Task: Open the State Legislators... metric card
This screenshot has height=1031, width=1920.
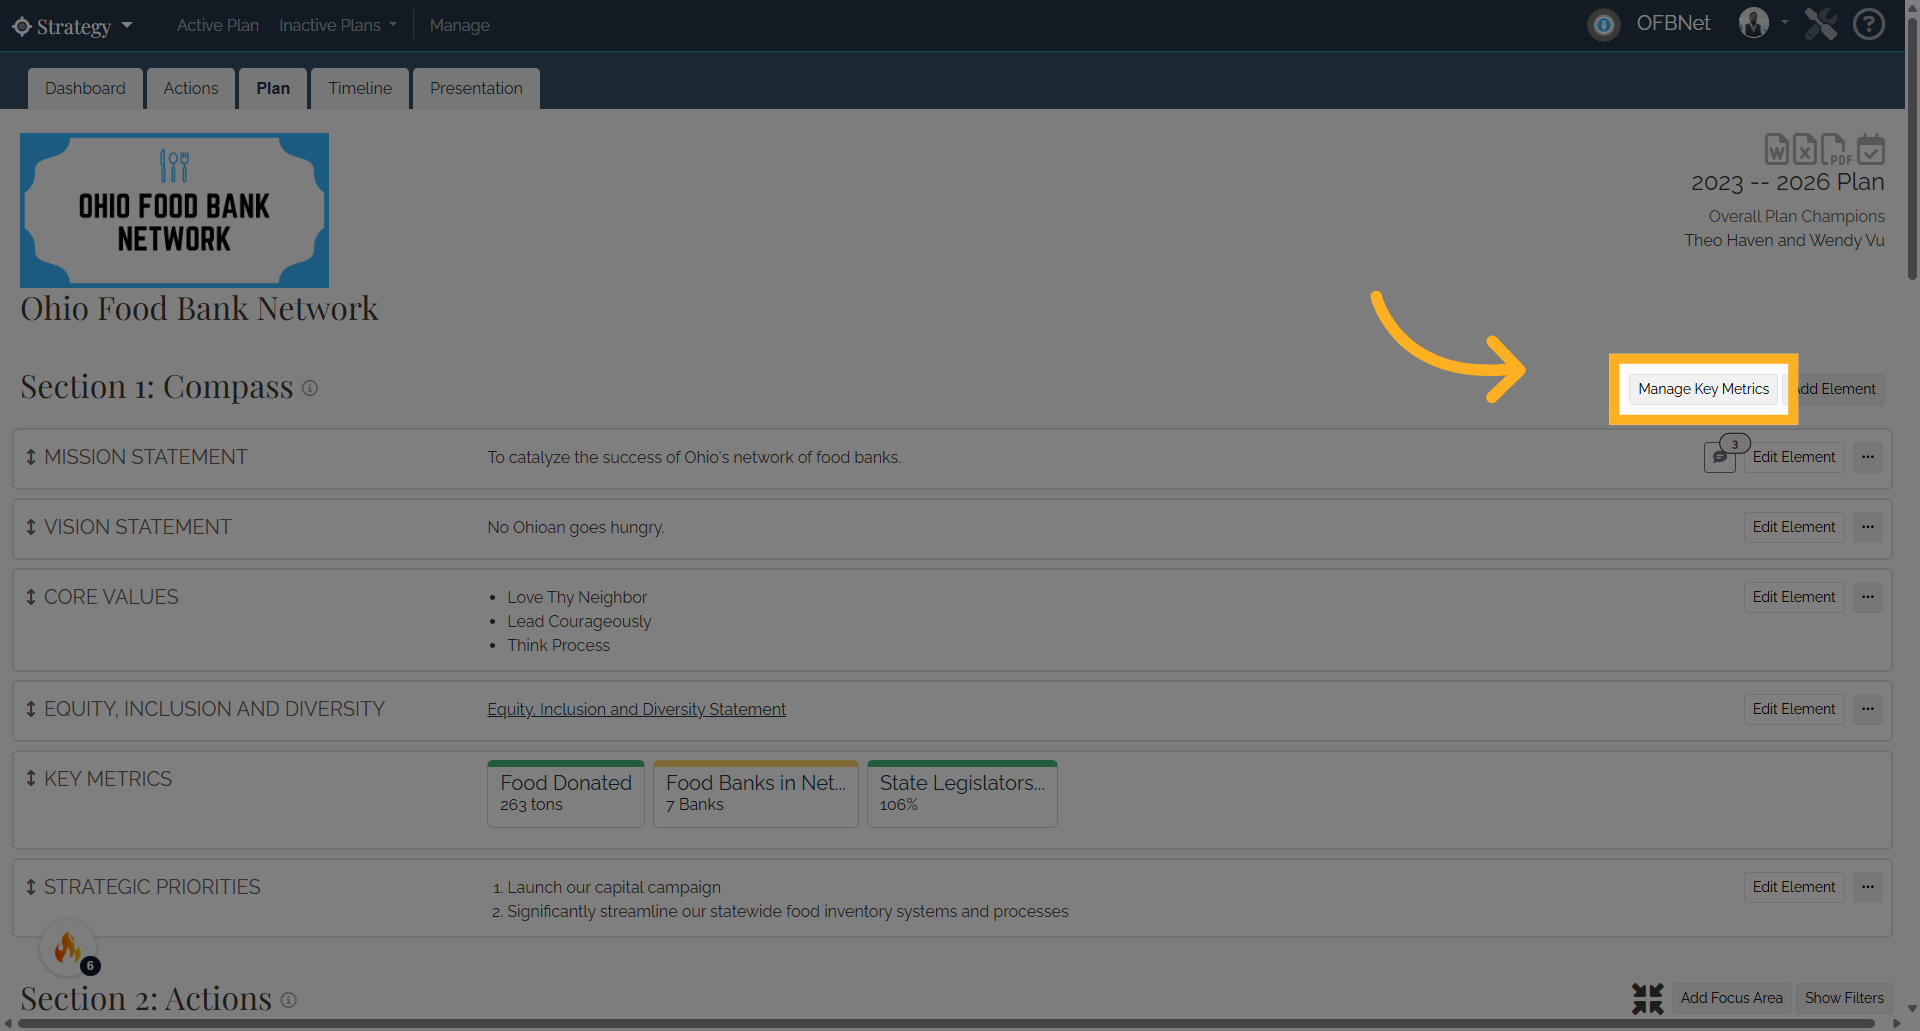Action: click(962, 794)
